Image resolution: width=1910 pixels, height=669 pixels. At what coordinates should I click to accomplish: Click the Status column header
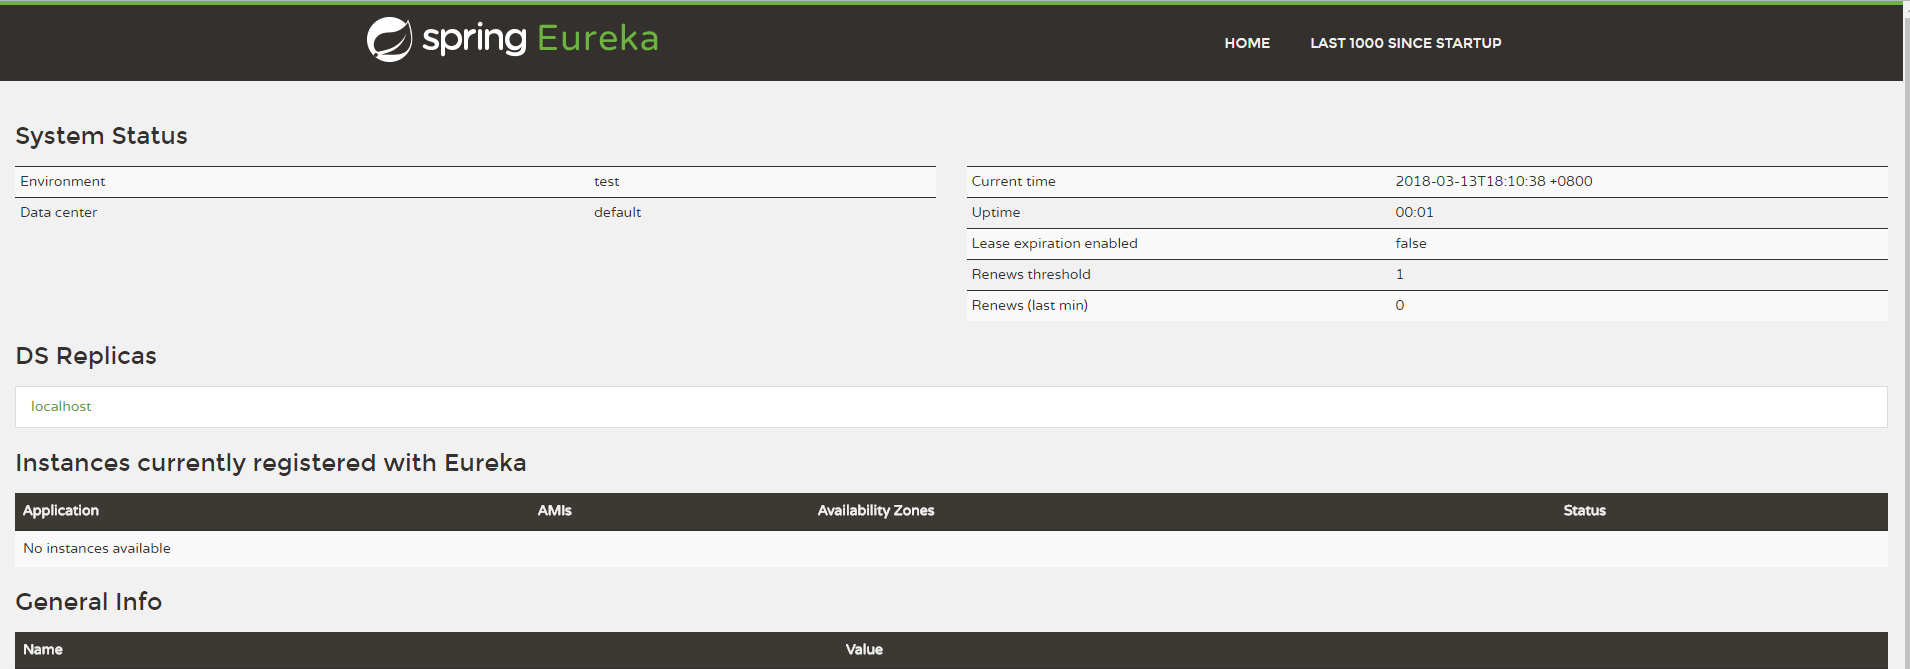pos(1585,510)
